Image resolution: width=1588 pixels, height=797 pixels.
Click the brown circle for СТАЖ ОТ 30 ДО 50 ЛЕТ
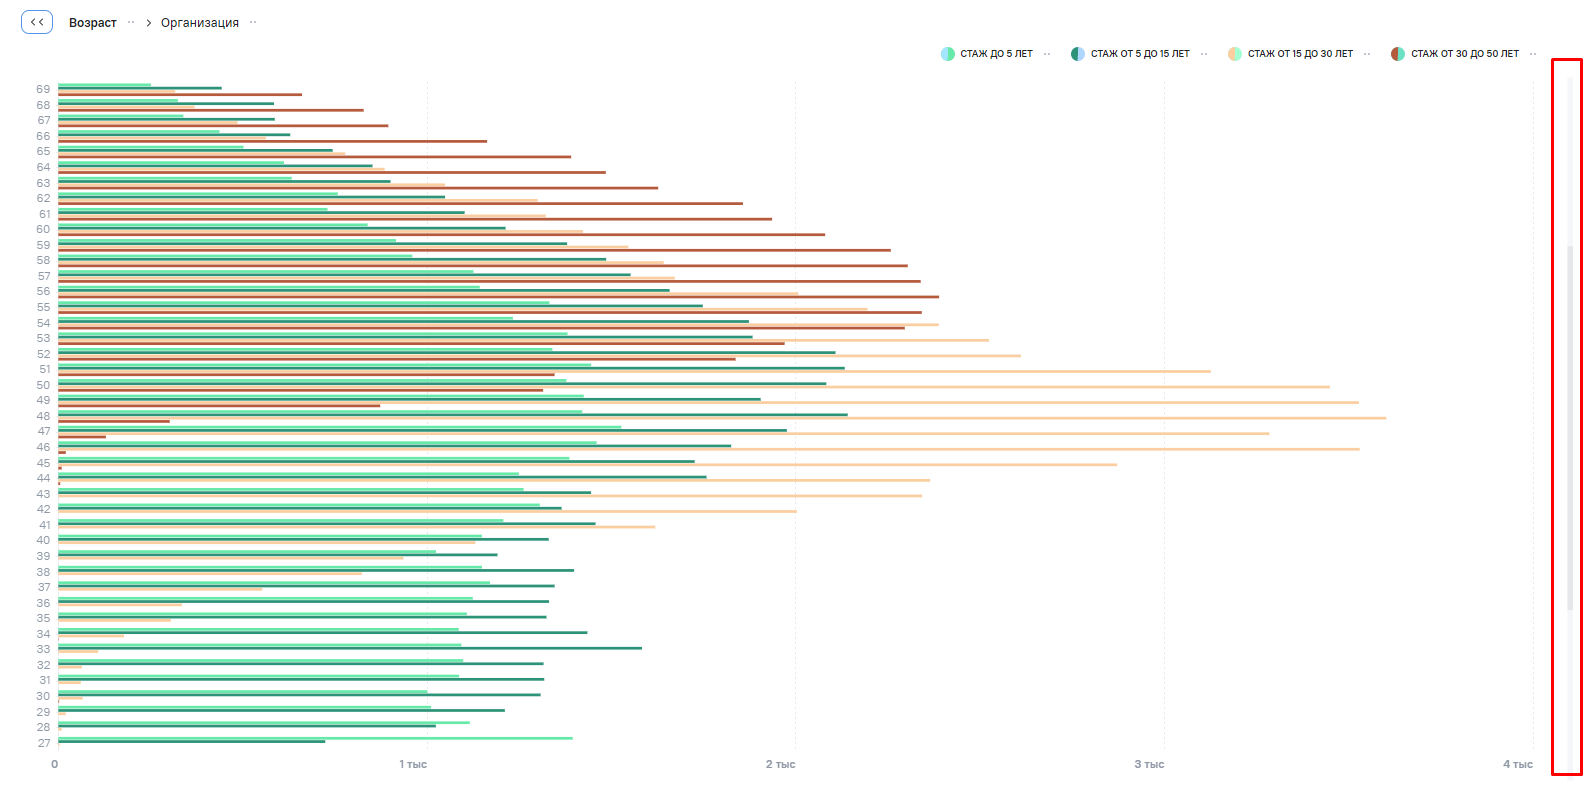pos(1398,54)
